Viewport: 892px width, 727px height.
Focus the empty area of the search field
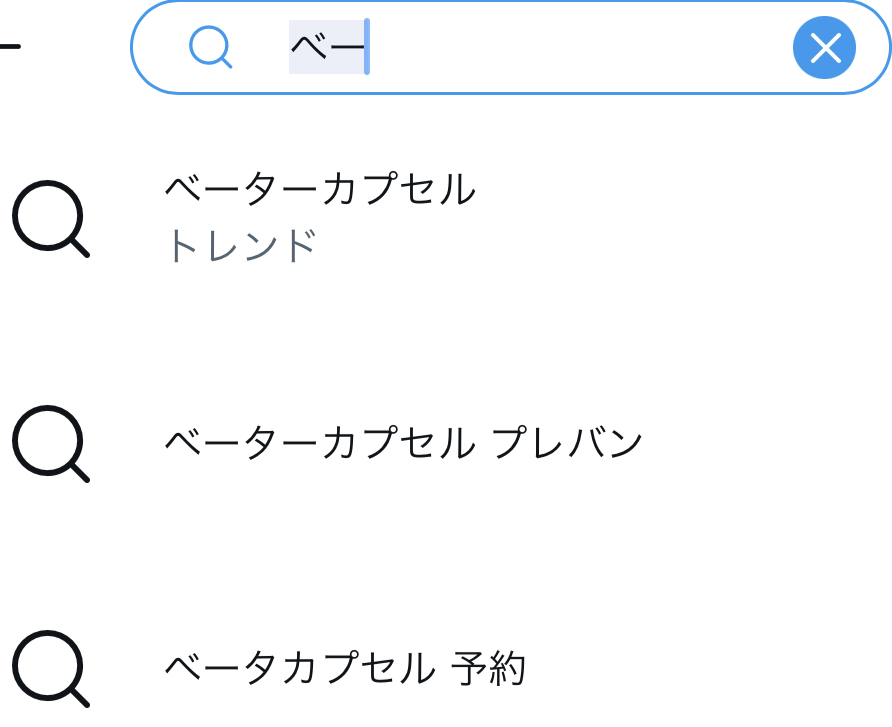pyautogui.click(x=580, y=47)
